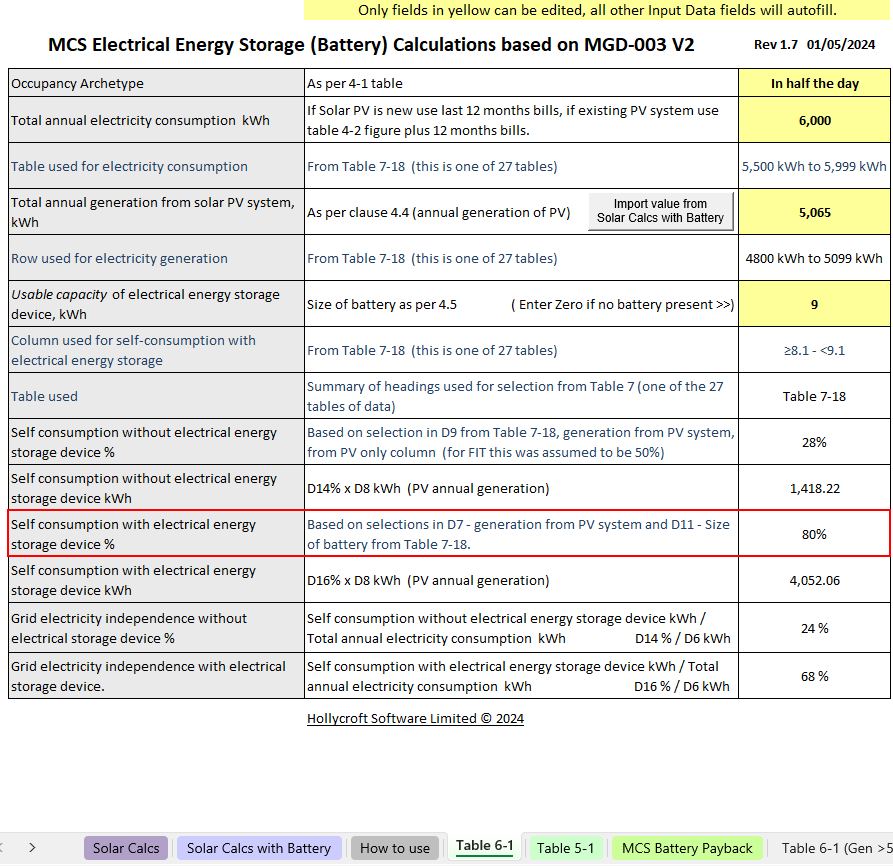Viewport: 893px width, 866px height.
Task: Click the Table 7-18 result cell
Action: click(814, 396)
